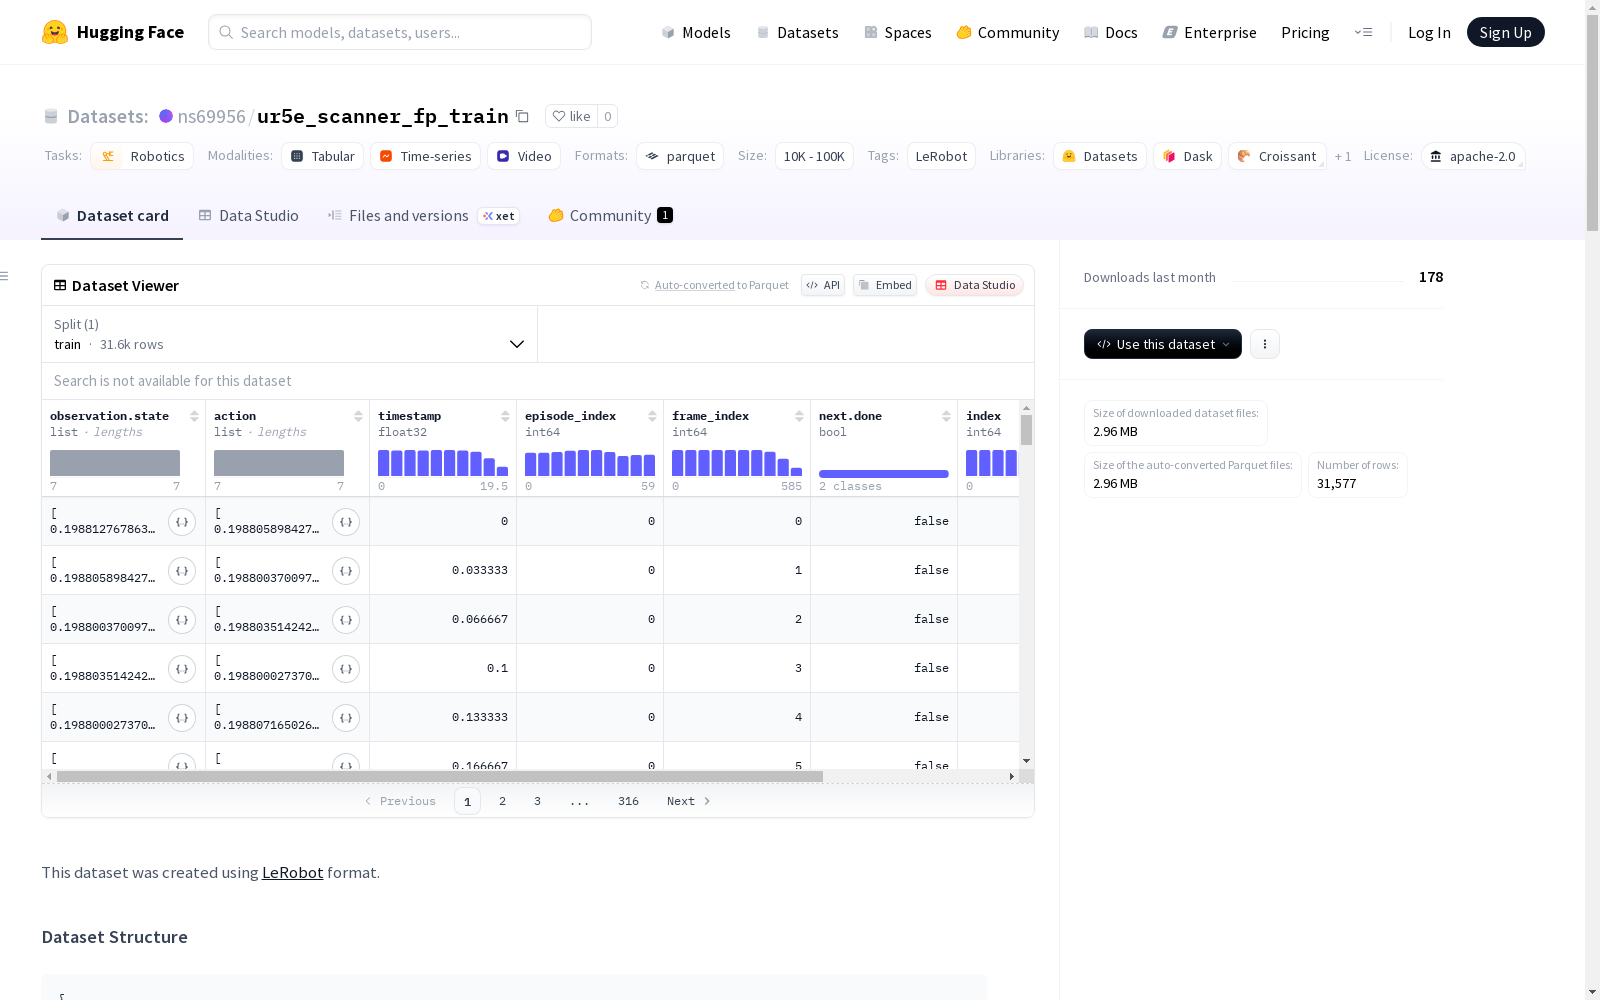Expand JSON for action 0.198803514242 cell
The image size is (1600, 1000).
point(346,620)
